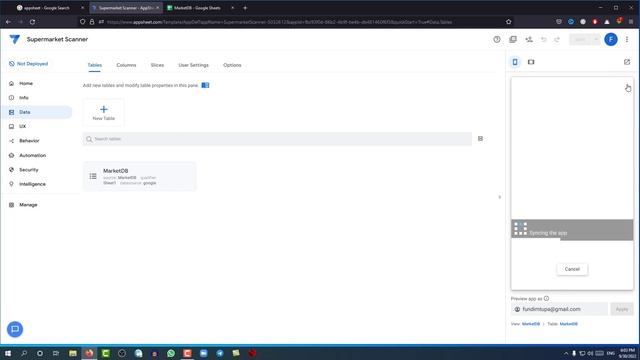This screenshot has width=640, height=360.
Task: Open Windows taskbar search
Action: click(x=24, y=353)
